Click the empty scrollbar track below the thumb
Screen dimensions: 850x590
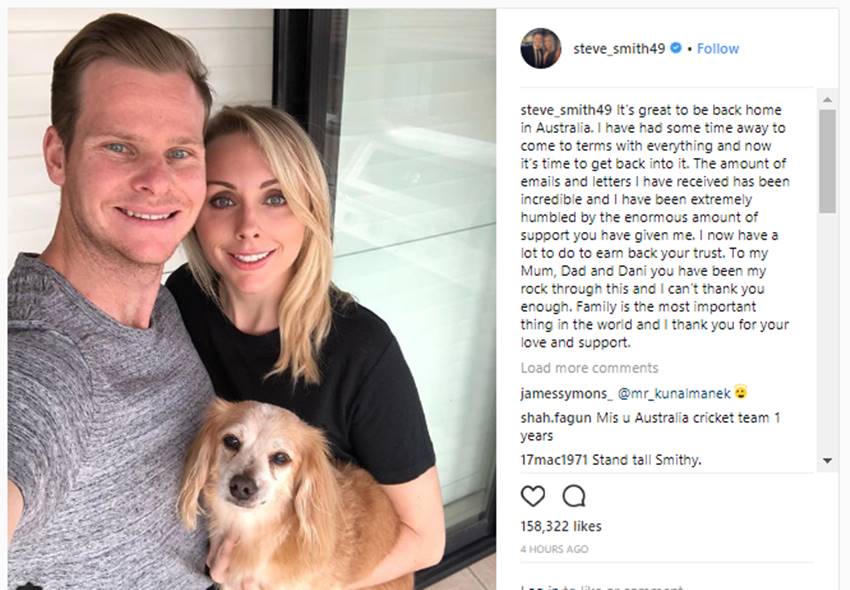click(827, 332)
